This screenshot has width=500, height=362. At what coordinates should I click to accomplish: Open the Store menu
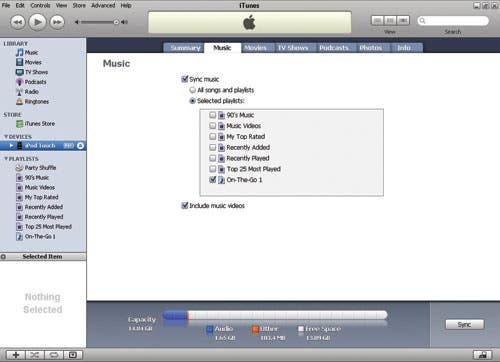(79, 5)
